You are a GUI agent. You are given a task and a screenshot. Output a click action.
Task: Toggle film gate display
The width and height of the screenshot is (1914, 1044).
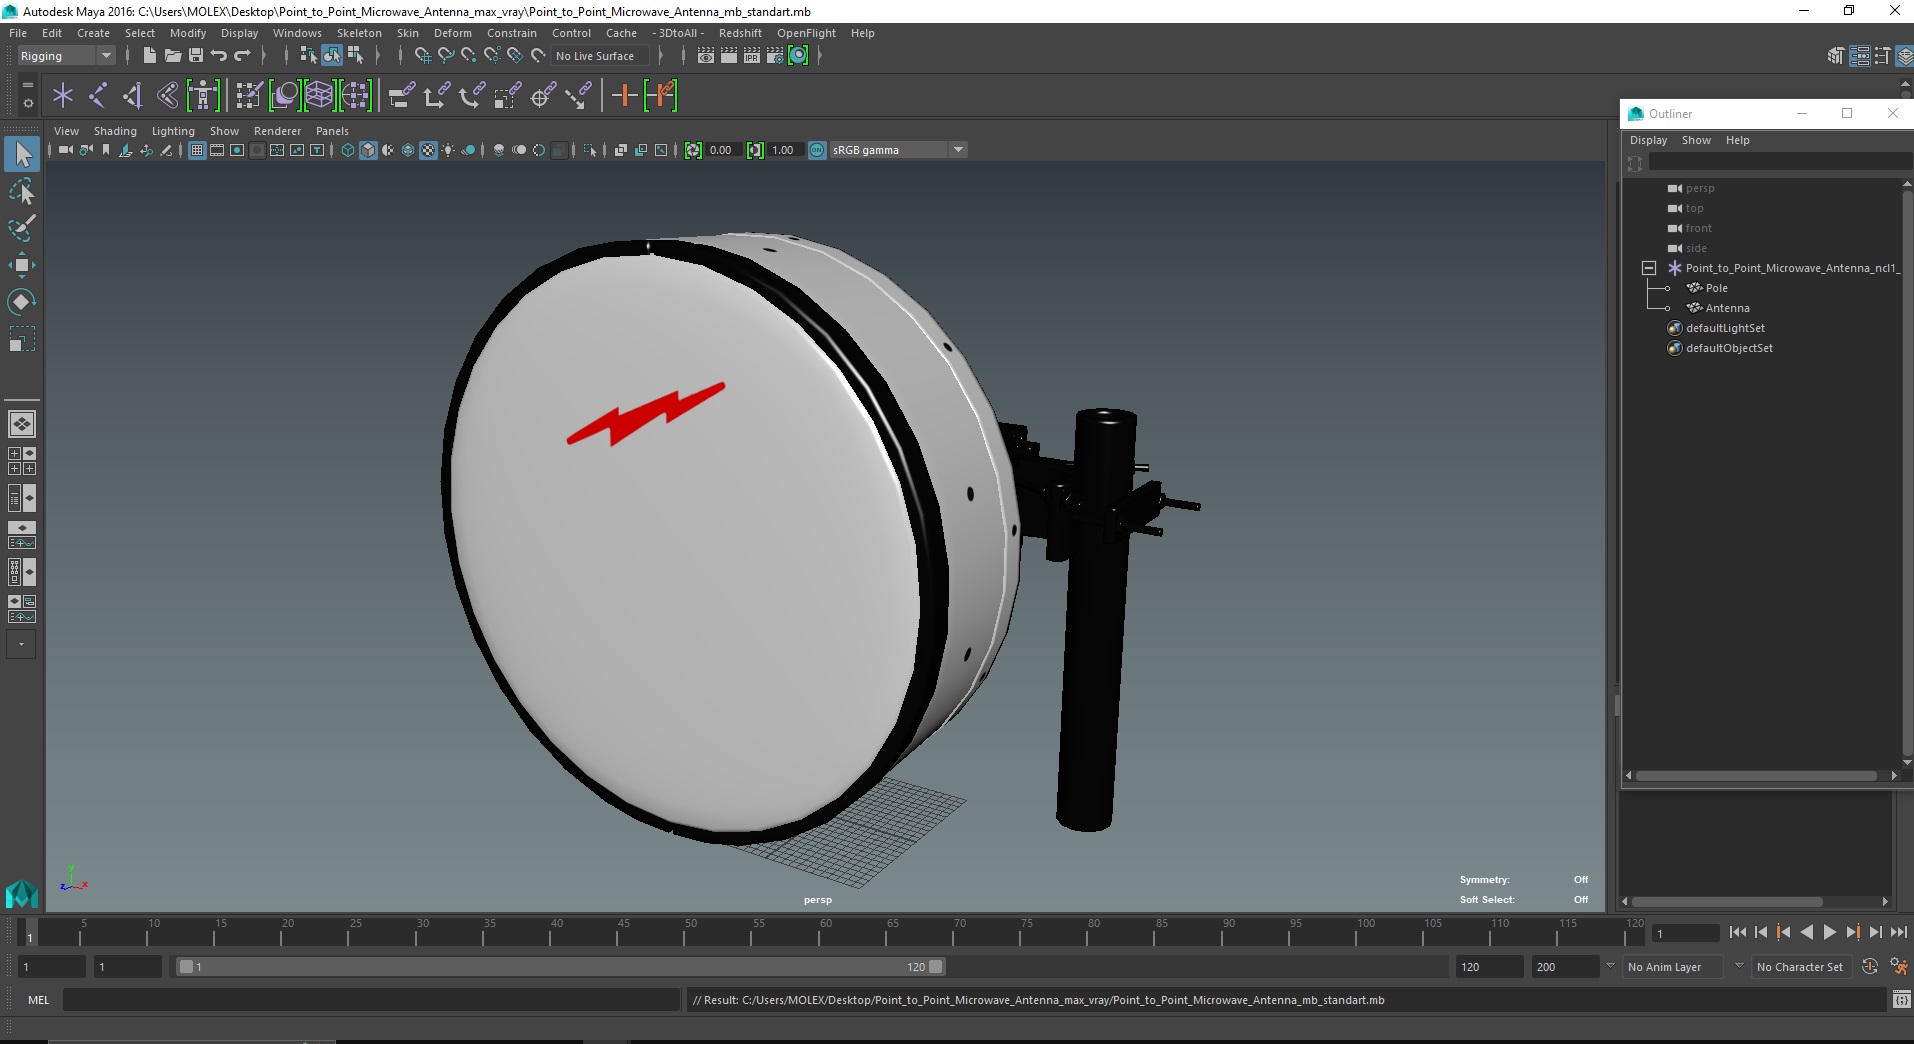coord(217,150)
